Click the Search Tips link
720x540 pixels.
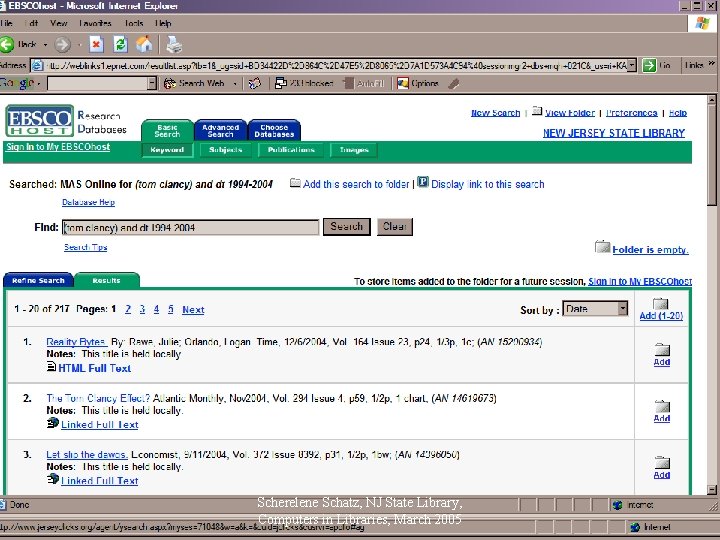coord(85,247)
